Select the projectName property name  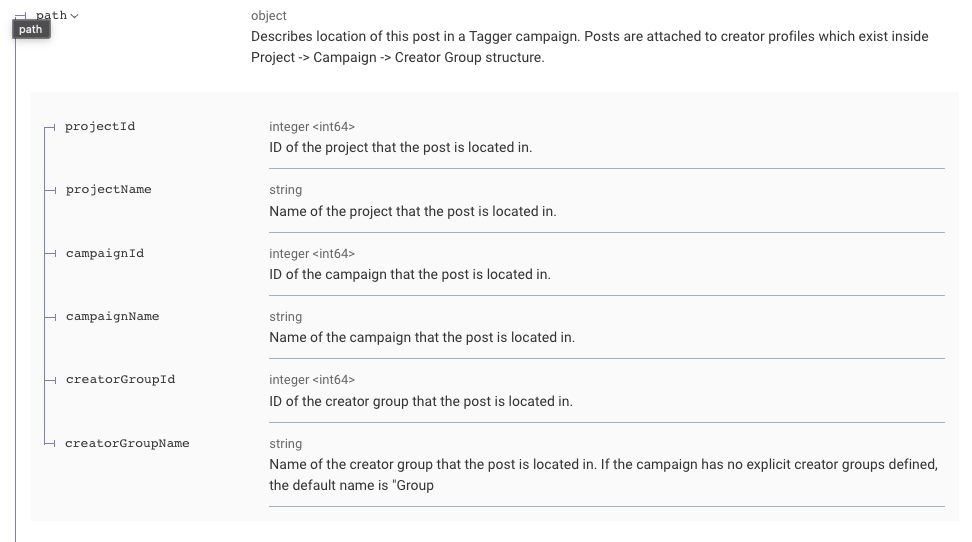click(108, 190)
